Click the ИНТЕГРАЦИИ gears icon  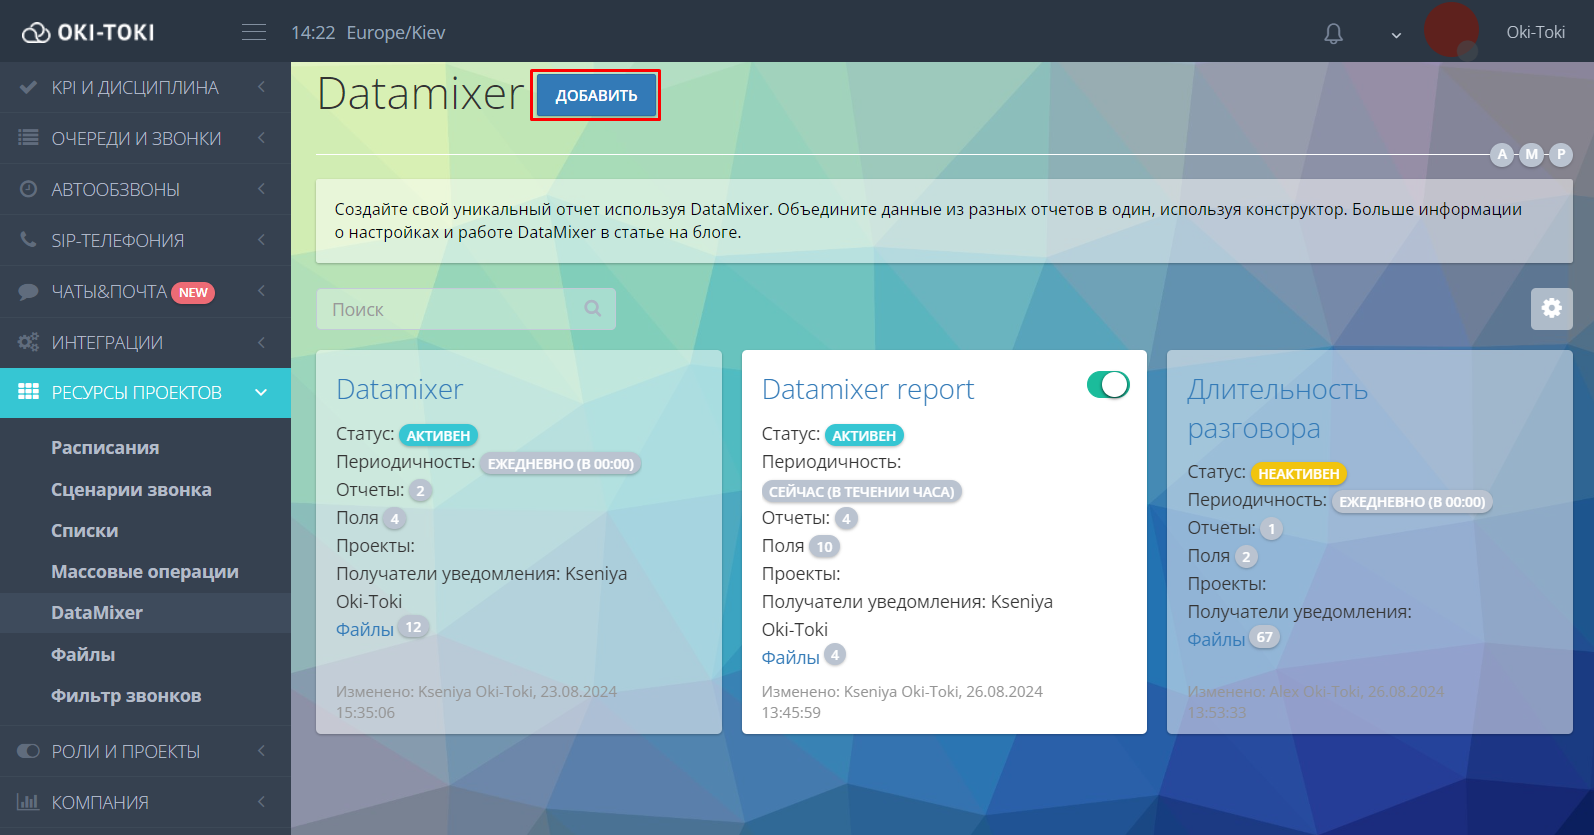[29, 342]
